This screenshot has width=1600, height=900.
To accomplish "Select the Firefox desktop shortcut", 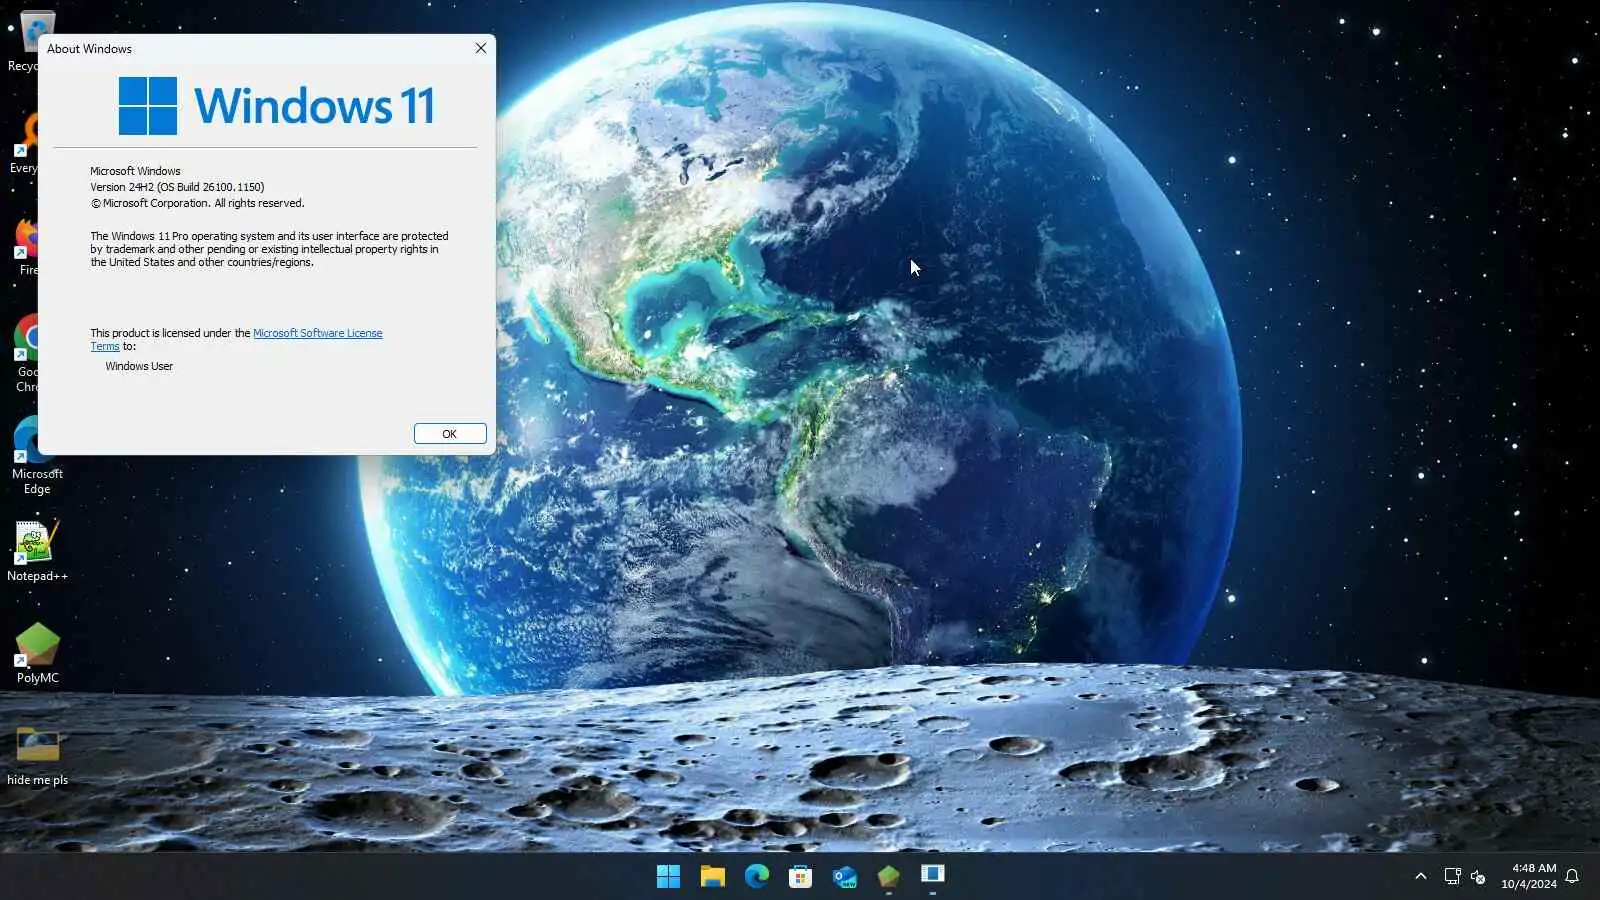I will [x=27, y=245].
